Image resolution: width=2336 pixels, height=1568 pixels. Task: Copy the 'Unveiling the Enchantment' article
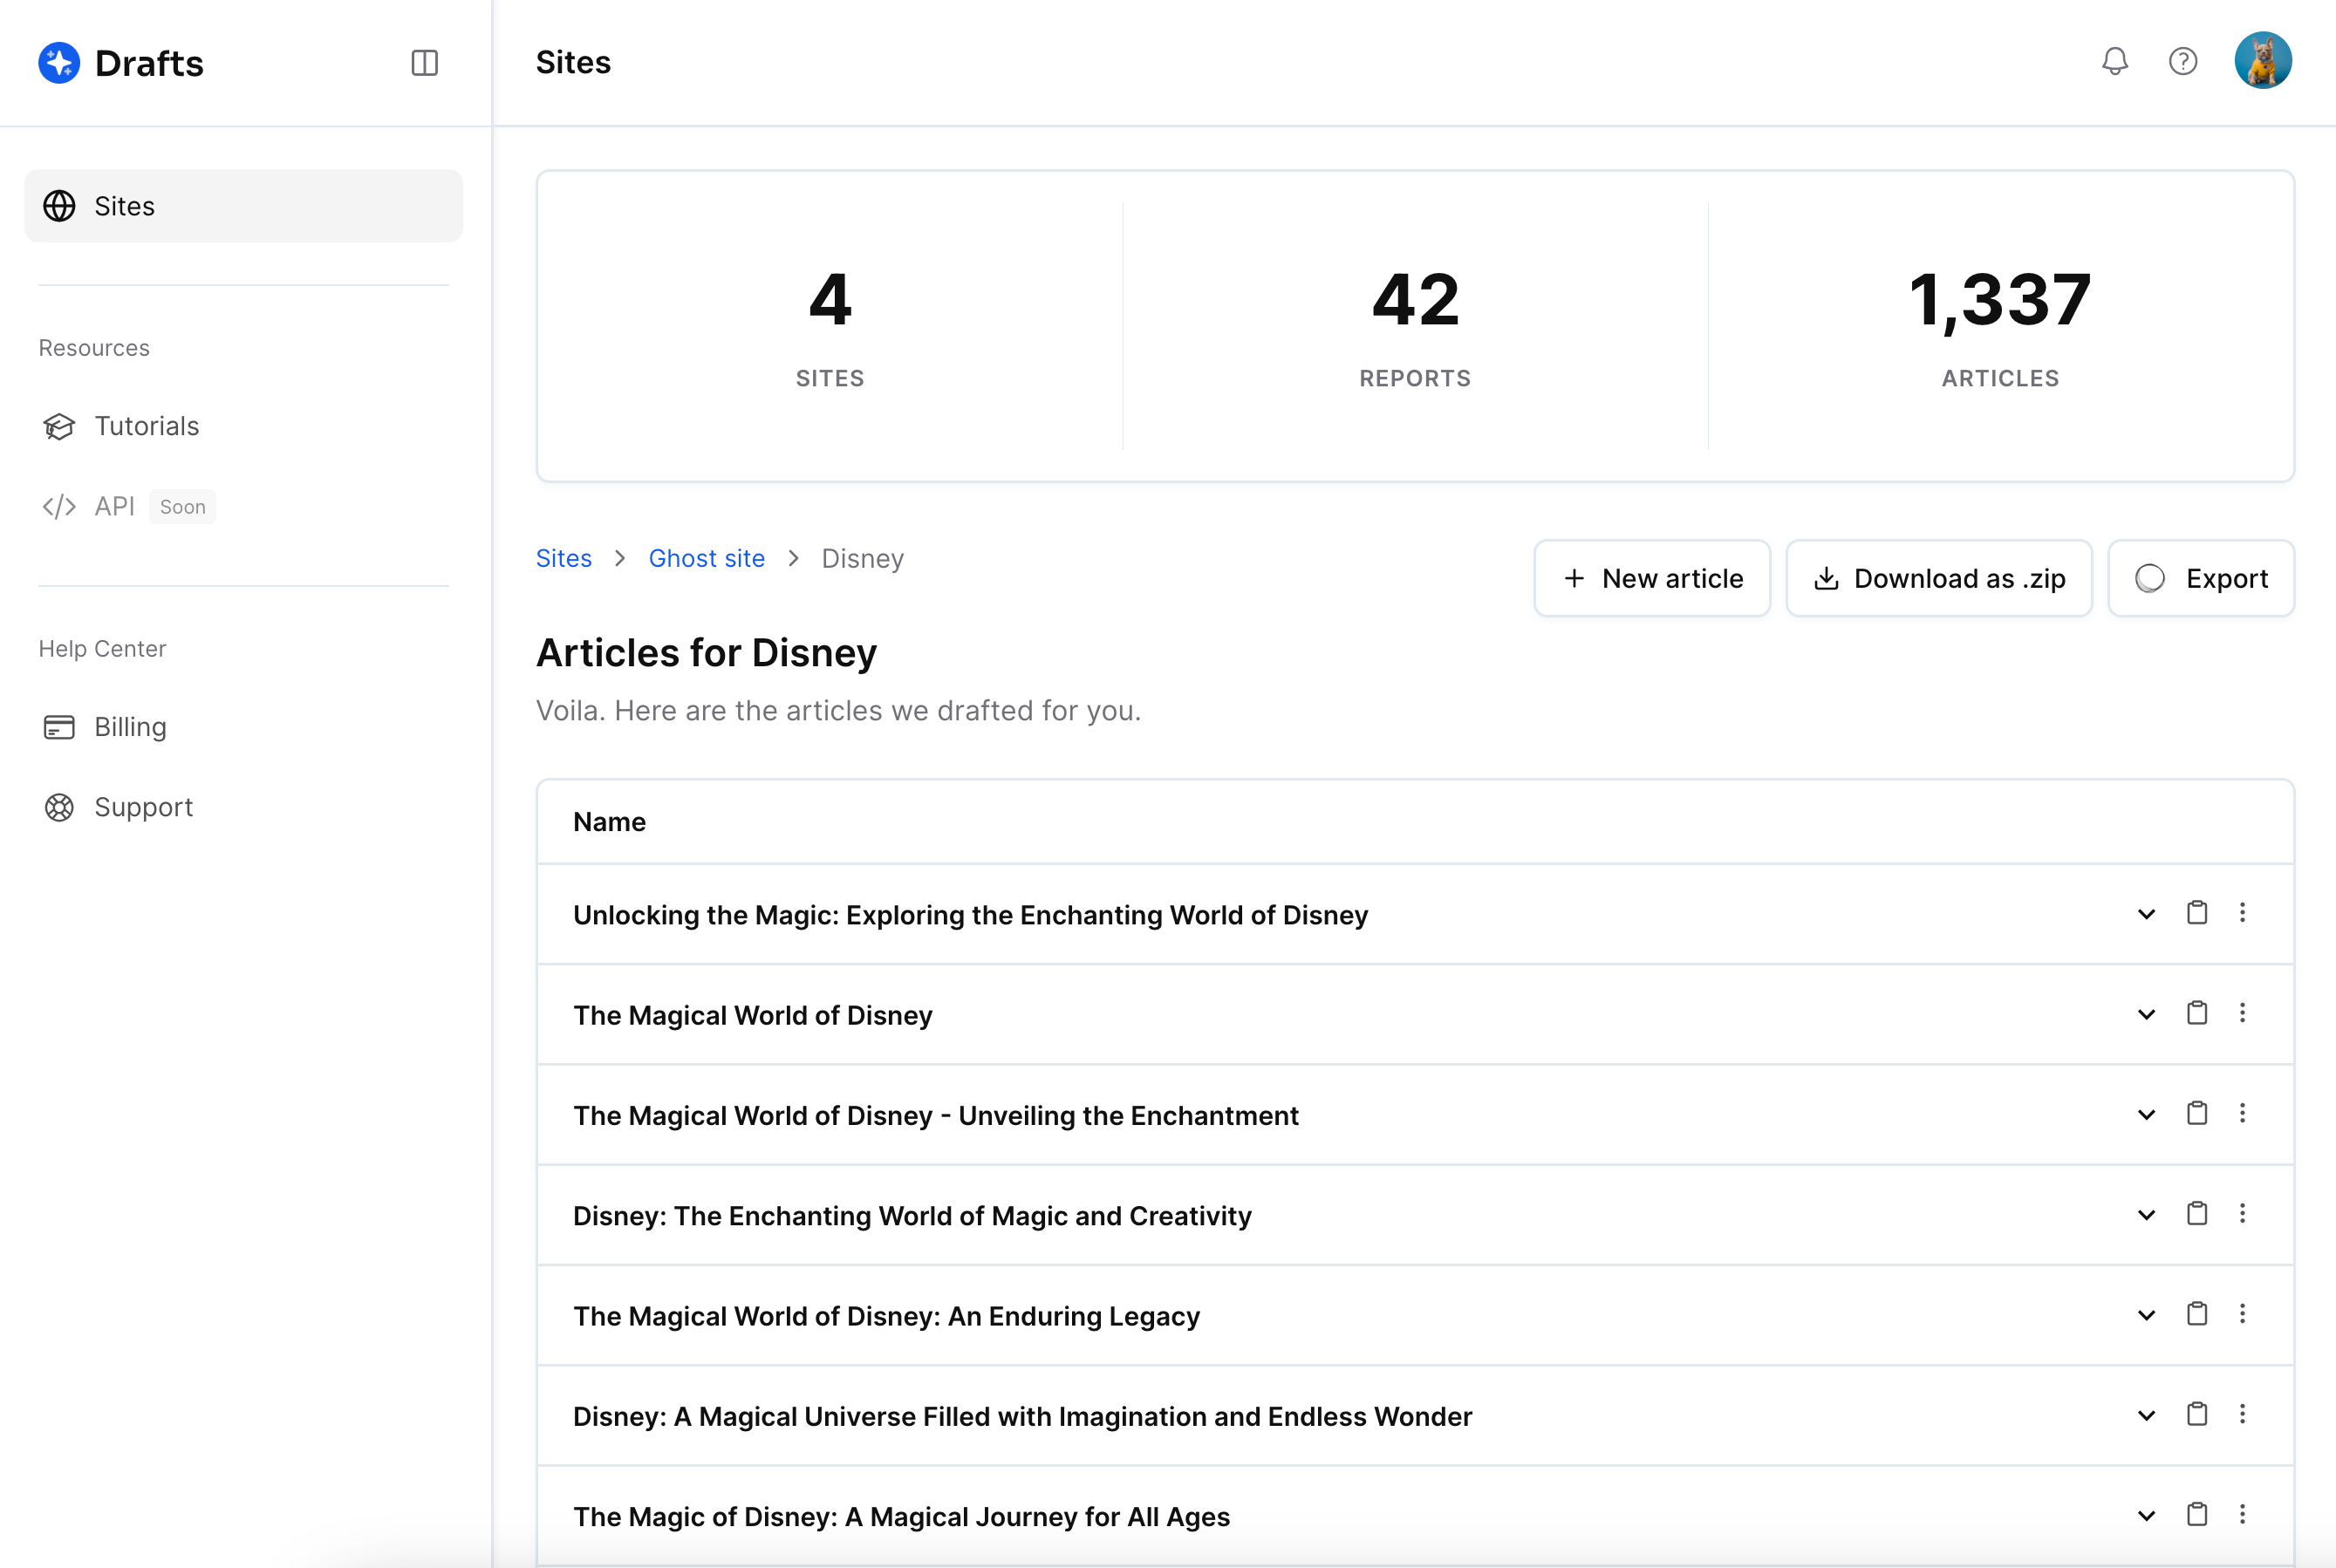coord(2196,1112)
